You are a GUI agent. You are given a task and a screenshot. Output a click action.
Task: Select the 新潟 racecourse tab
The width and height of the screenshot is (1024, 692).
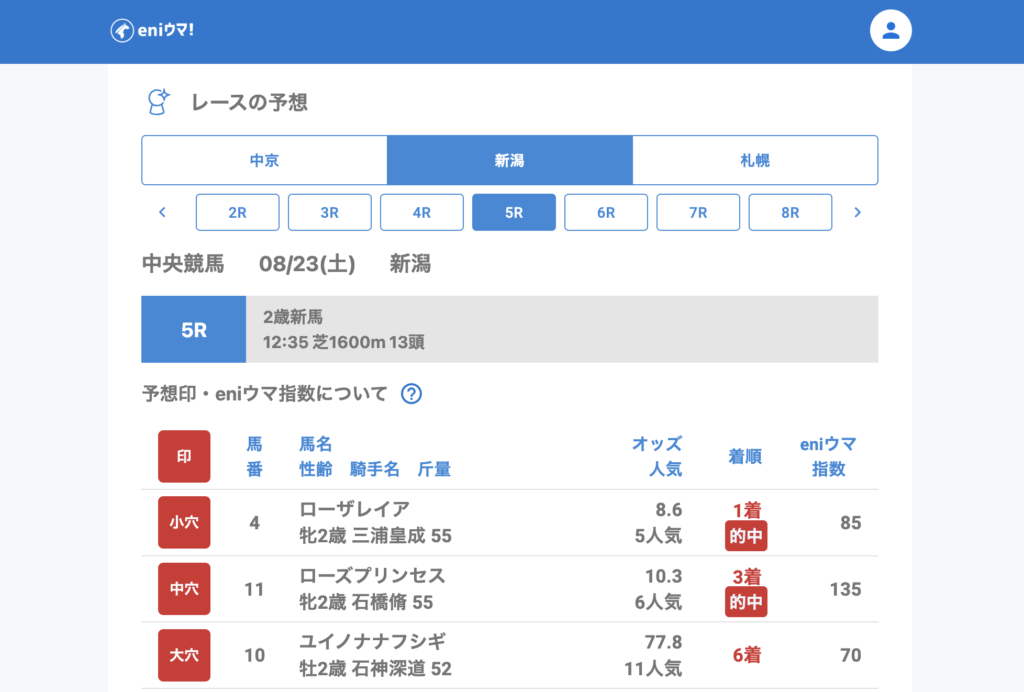pos(509,160)
